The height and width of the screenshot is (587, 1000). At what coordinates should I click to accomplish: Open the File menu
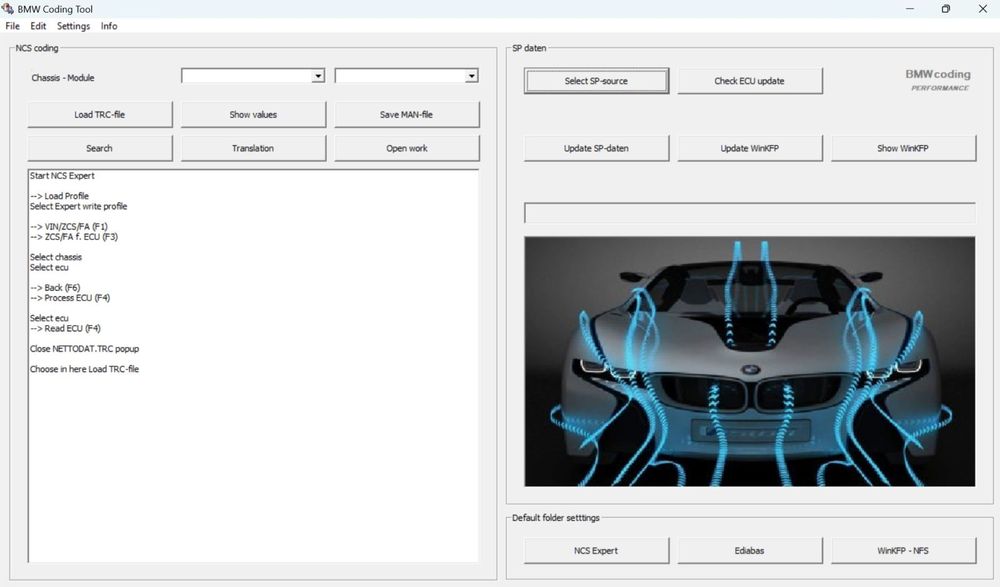click(13, 26)
